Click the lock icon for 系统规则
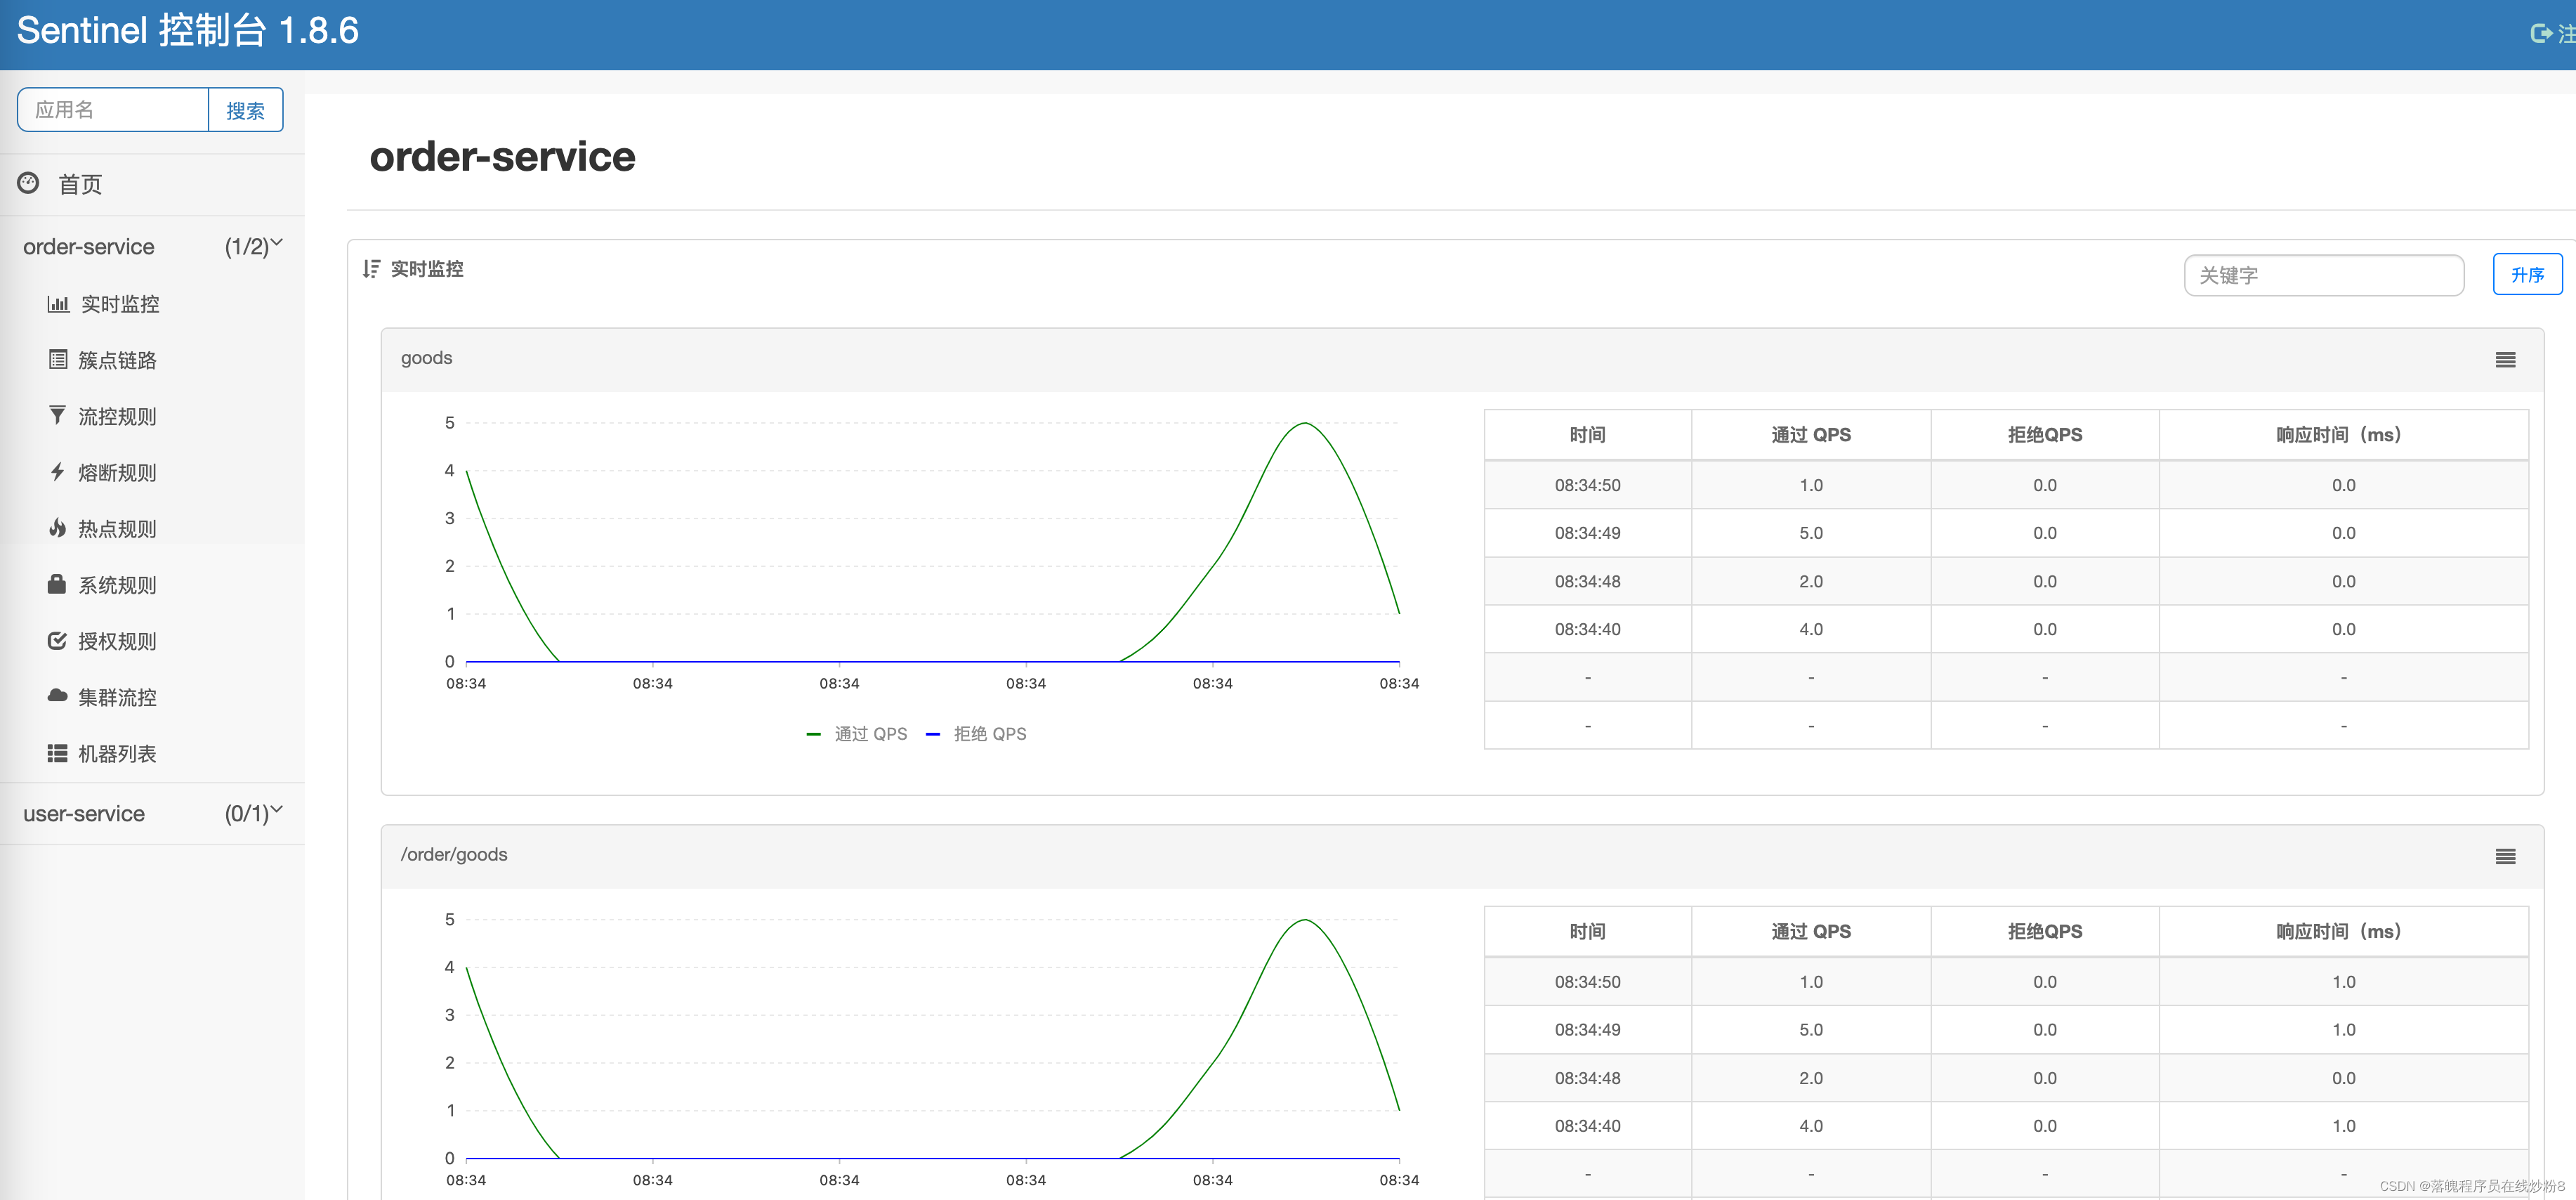2576x1200 pixels. pos(57,584)
